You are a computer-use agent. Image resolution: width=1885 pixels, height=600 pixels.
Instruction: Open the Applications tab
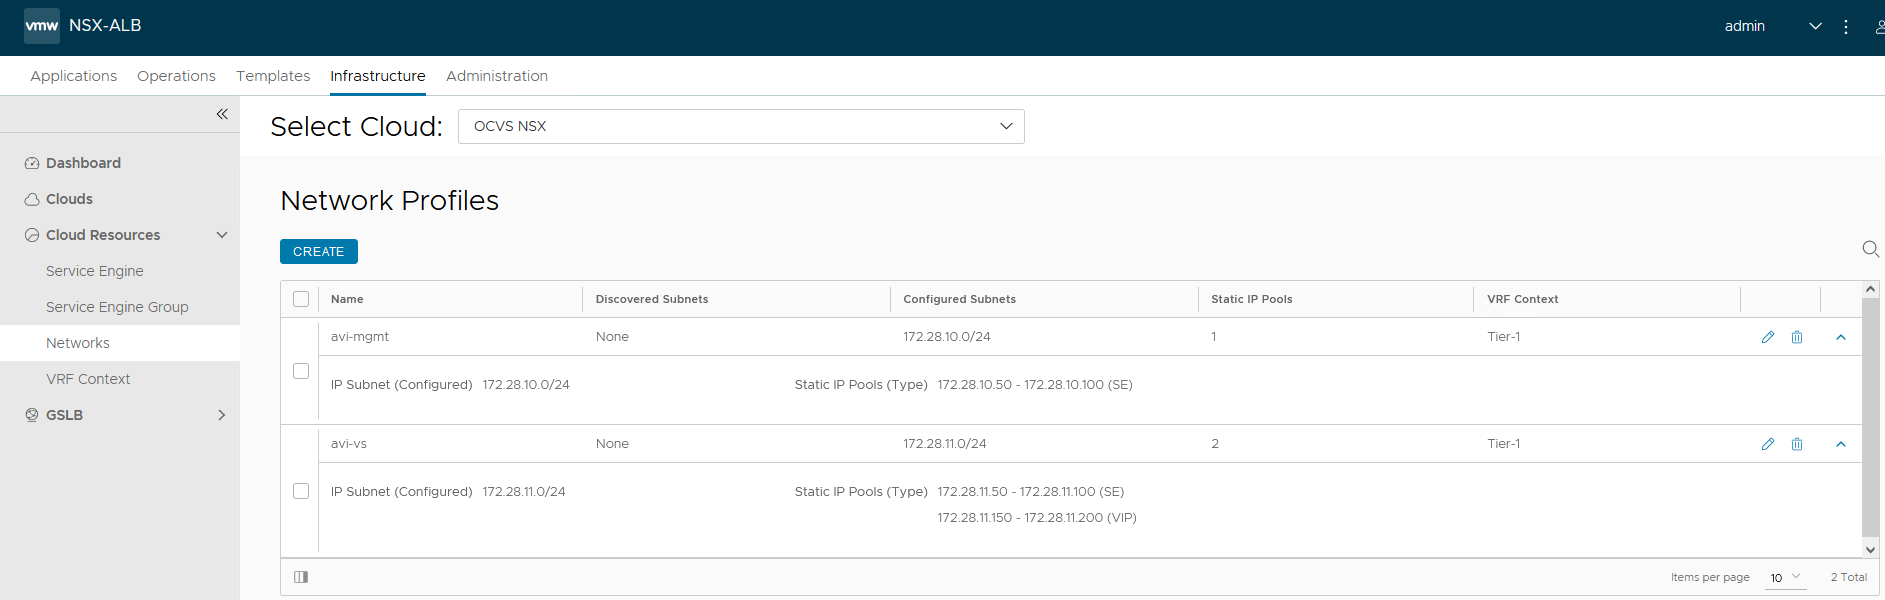[74, 76]
